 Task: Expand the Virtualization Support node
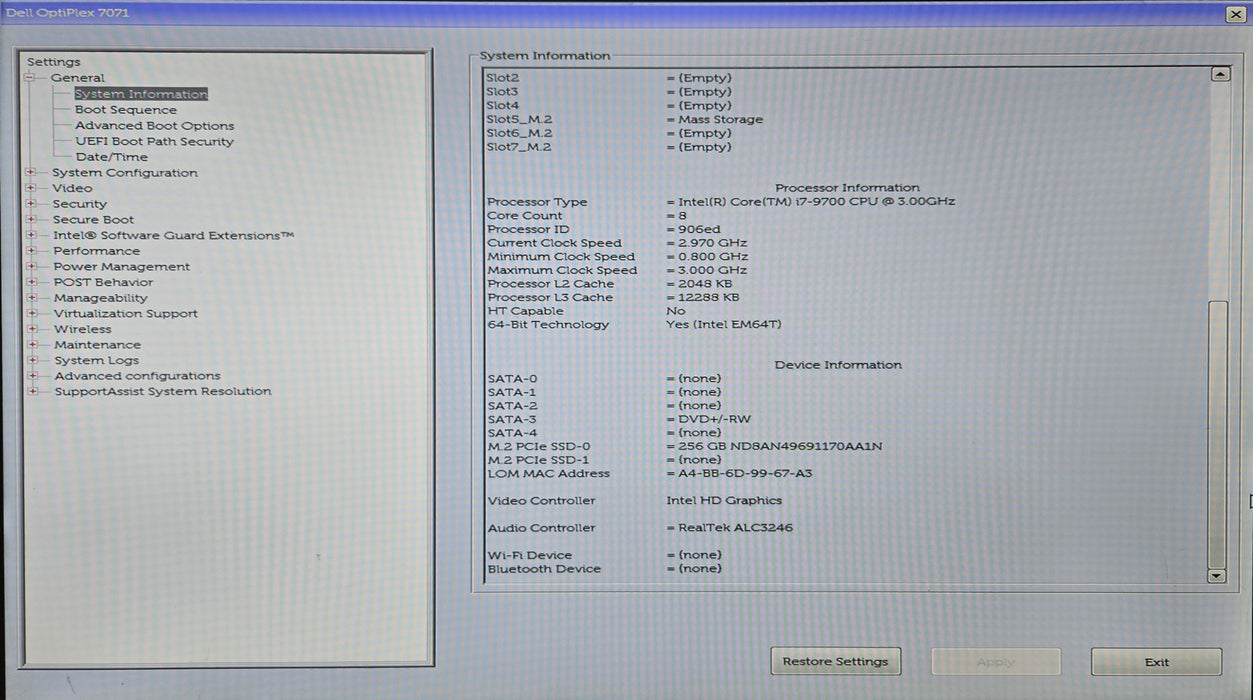click(32, 313)
